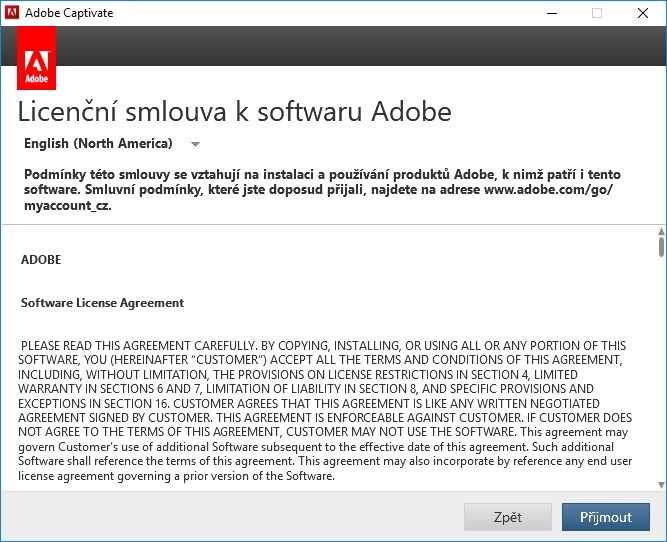
Task: Close the Adobe Captivate installer window
Action: 643,13
